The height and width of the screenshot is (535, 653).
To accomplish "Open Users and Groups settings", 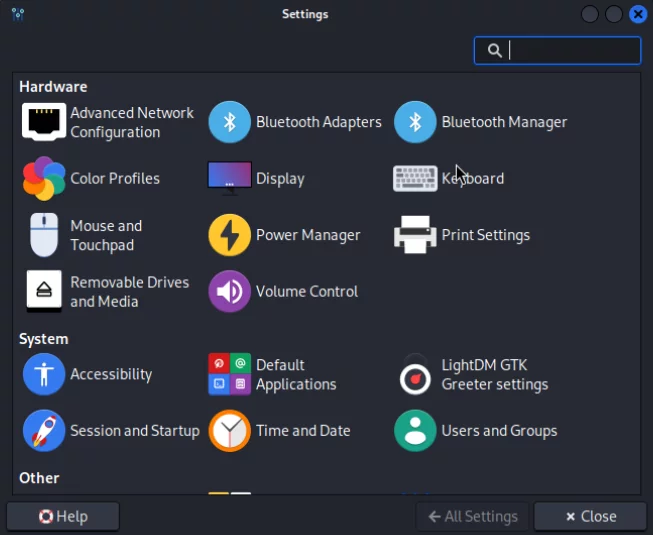I will [x=476, y=431].
